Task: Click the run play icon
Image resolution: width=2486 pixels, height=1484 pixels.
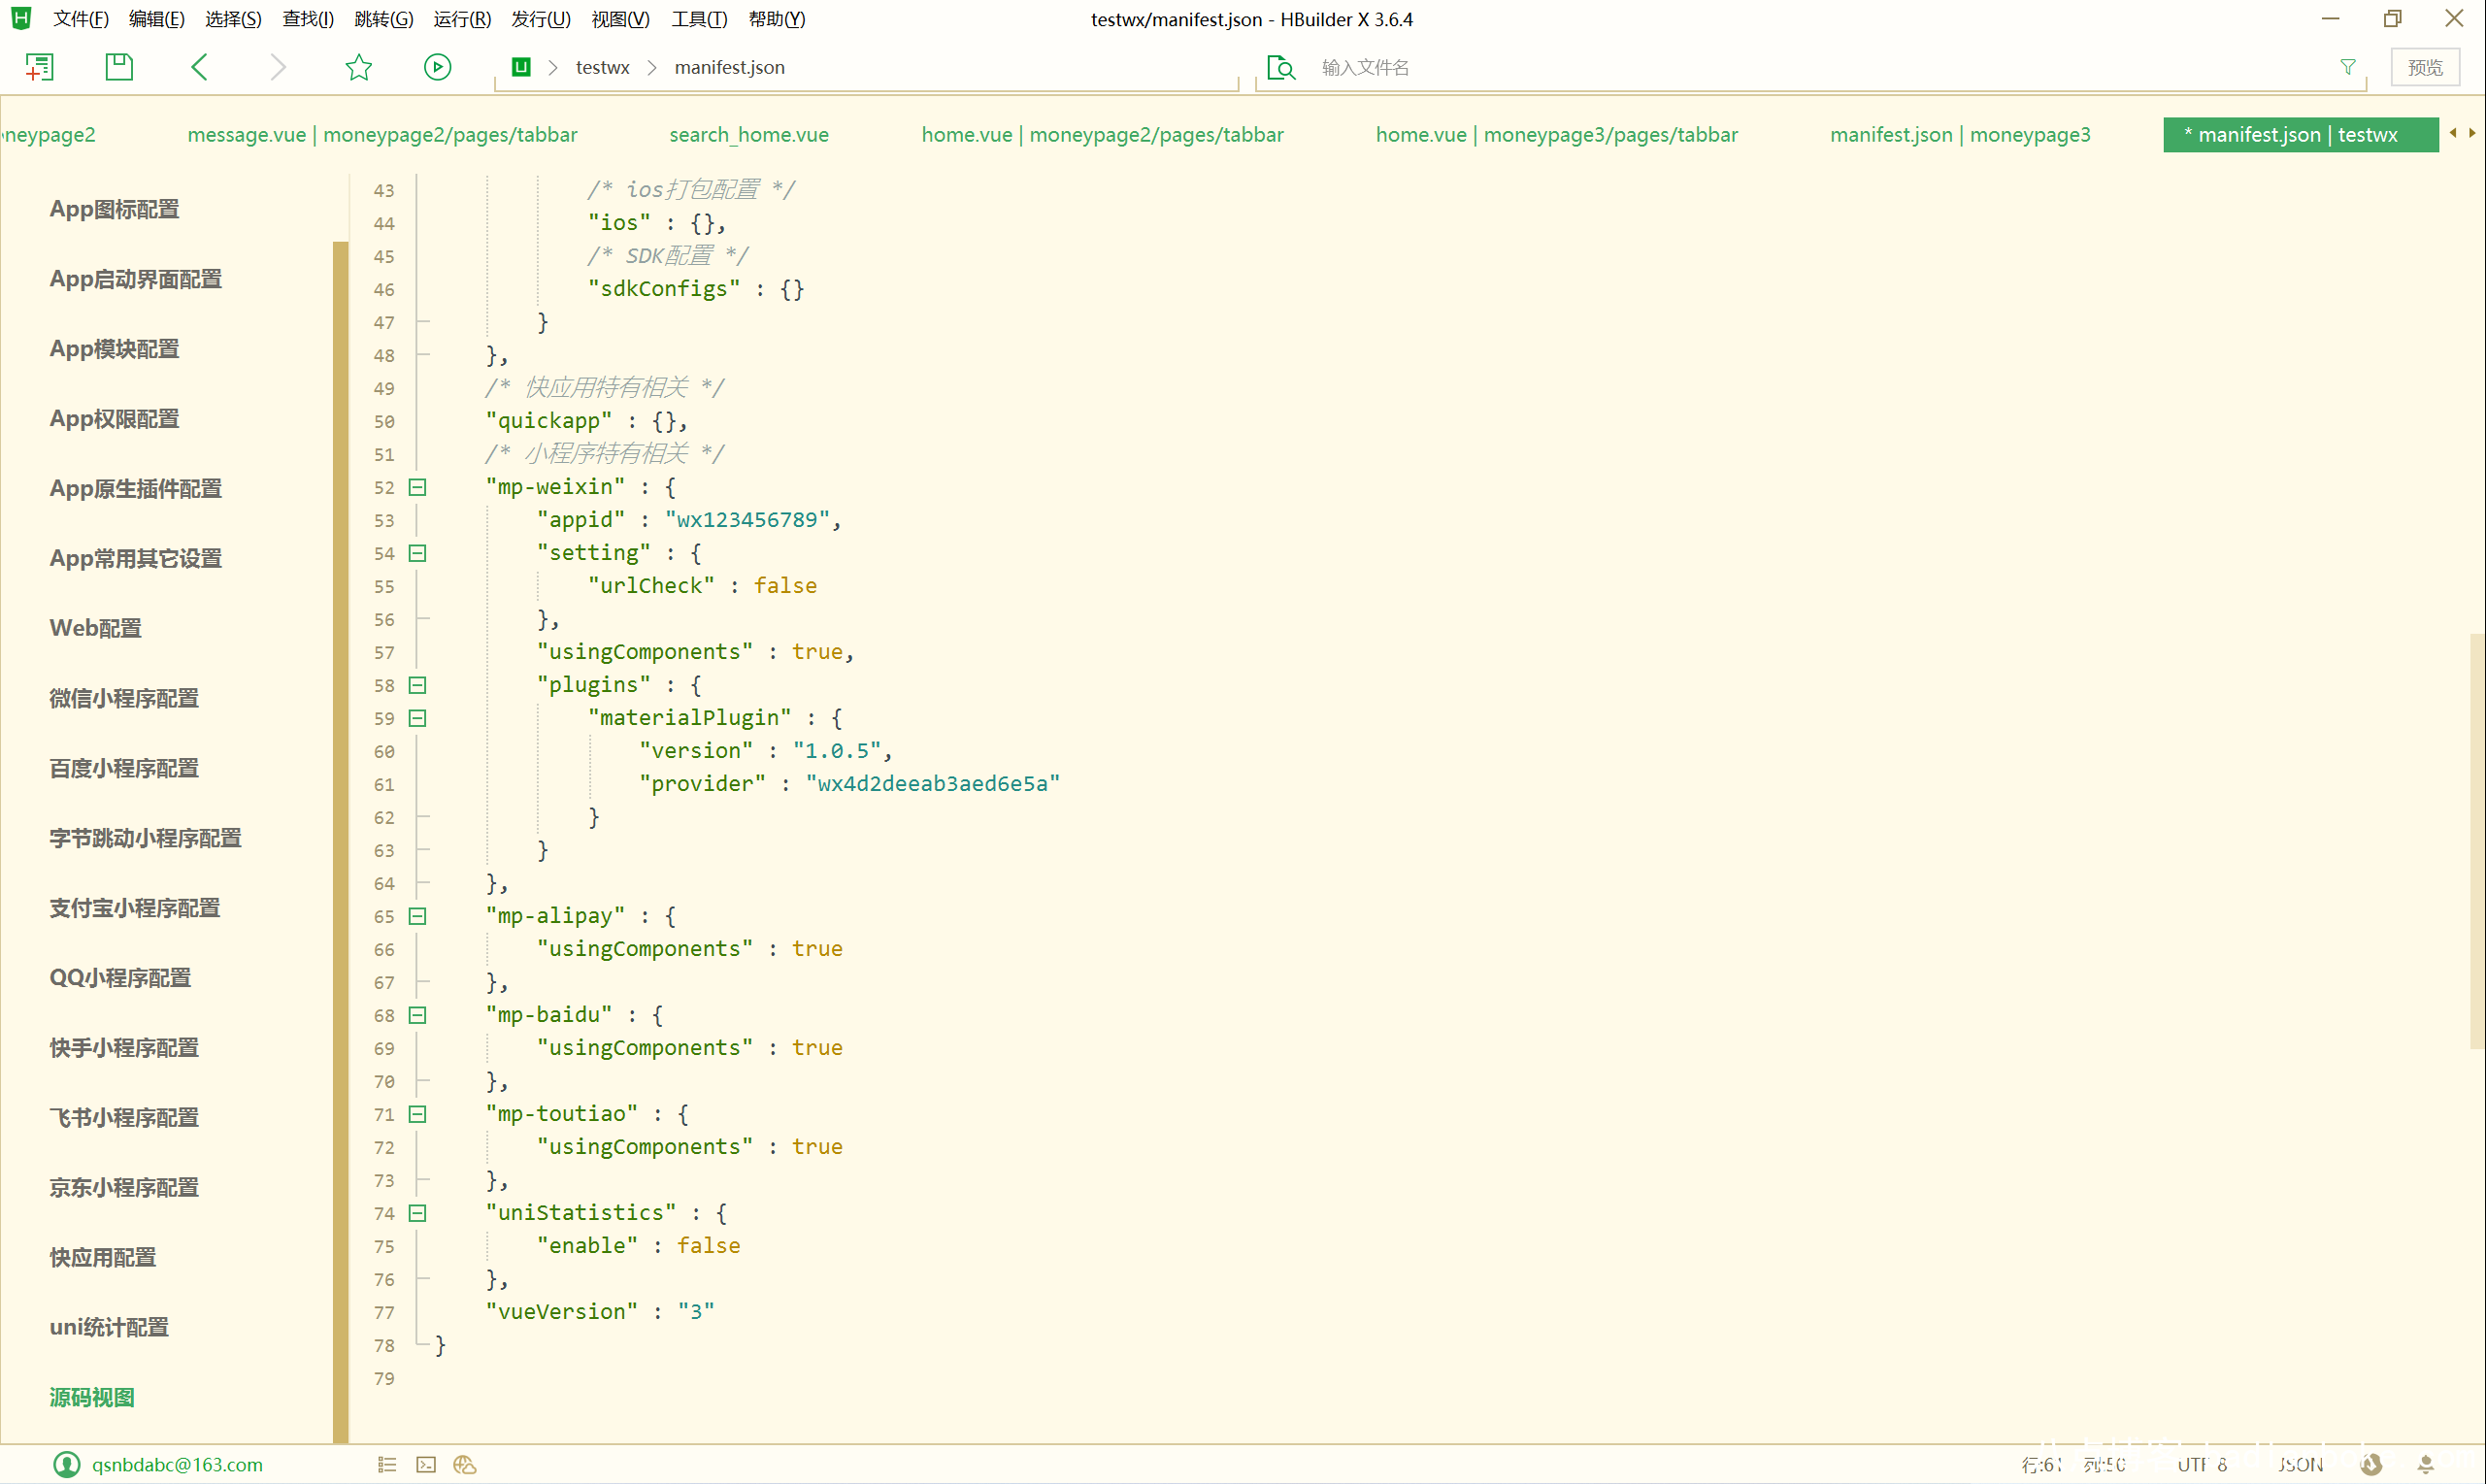Action: [438, 67]
